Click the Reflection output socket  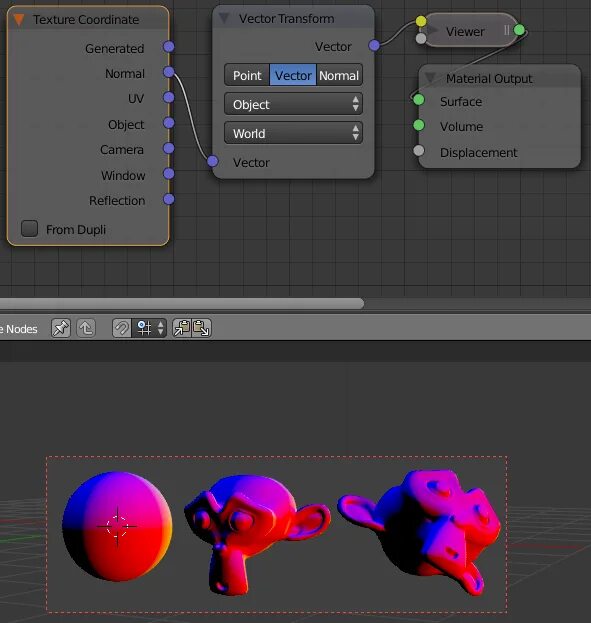[x=169, y=199]
